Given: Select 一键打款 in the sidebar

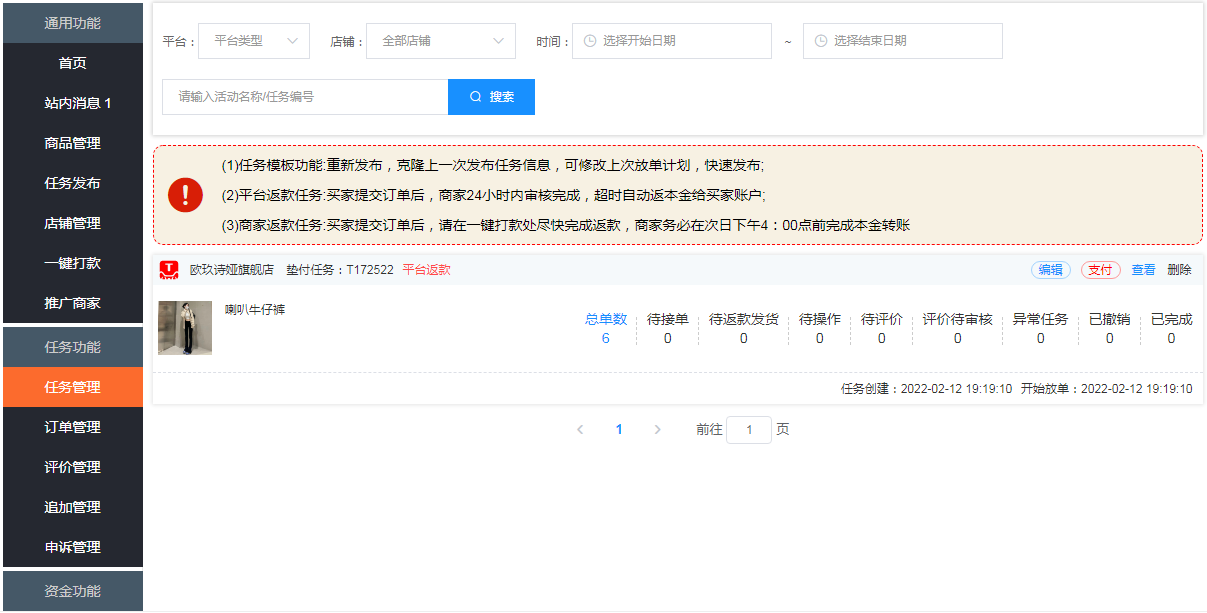Looking at the screenshot, I should 73,263.
